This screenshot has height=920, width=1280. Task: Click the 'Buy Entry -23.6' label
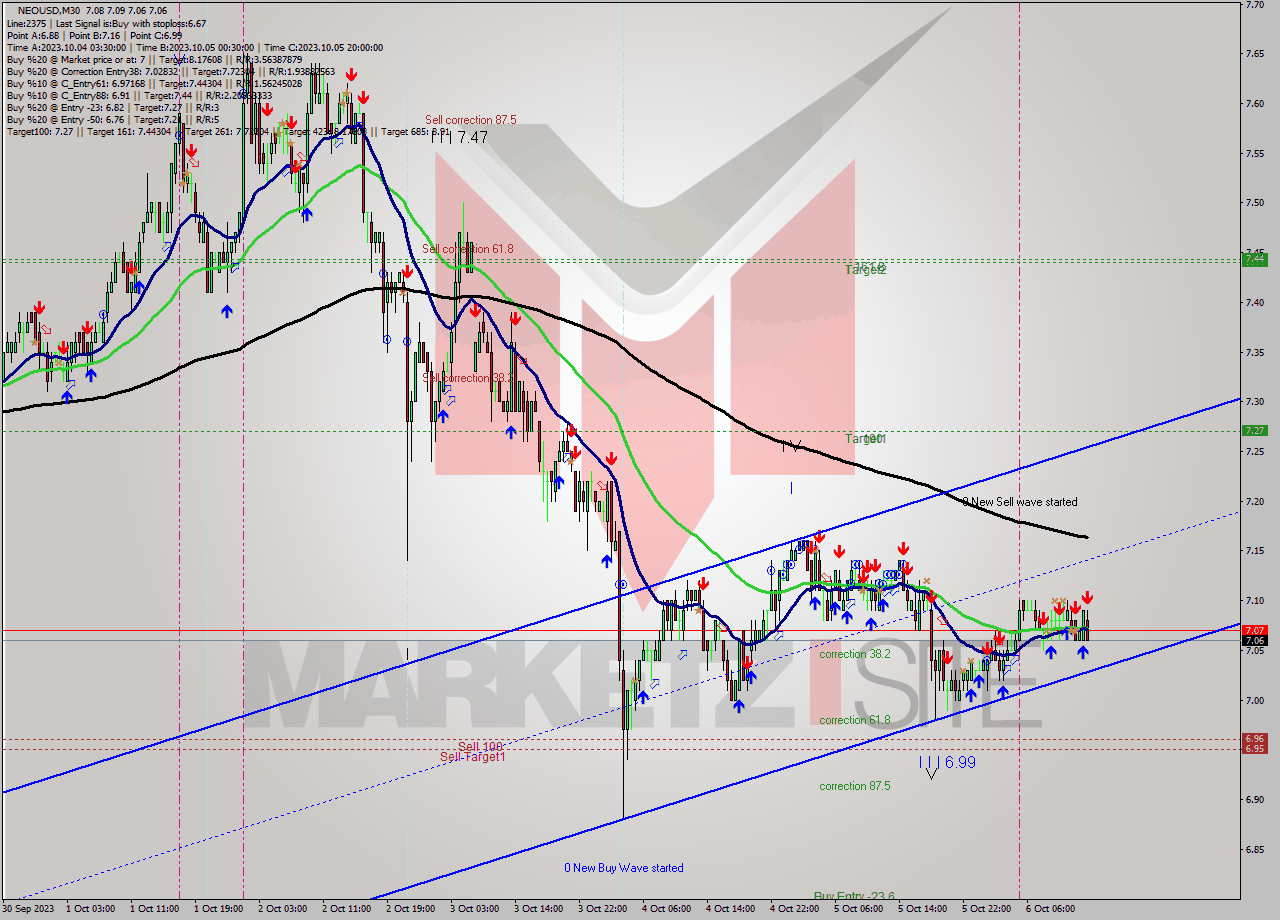pos(854,896)
